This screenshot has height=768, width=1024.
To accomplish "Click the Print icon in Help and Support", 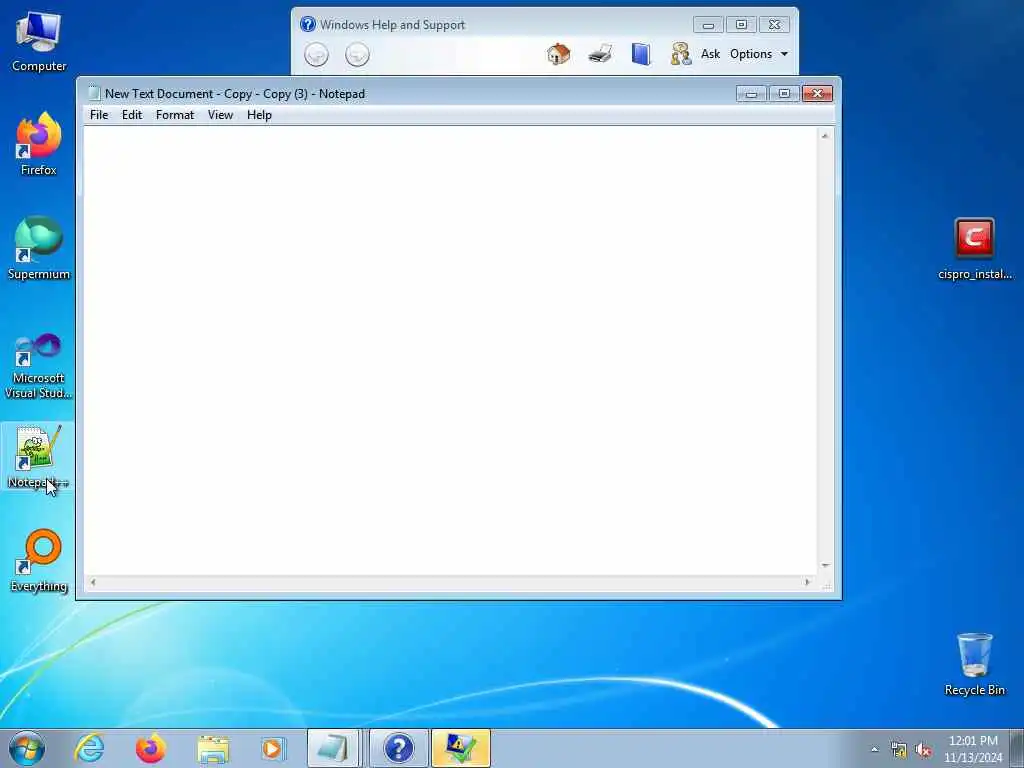I will click(600, 54).
